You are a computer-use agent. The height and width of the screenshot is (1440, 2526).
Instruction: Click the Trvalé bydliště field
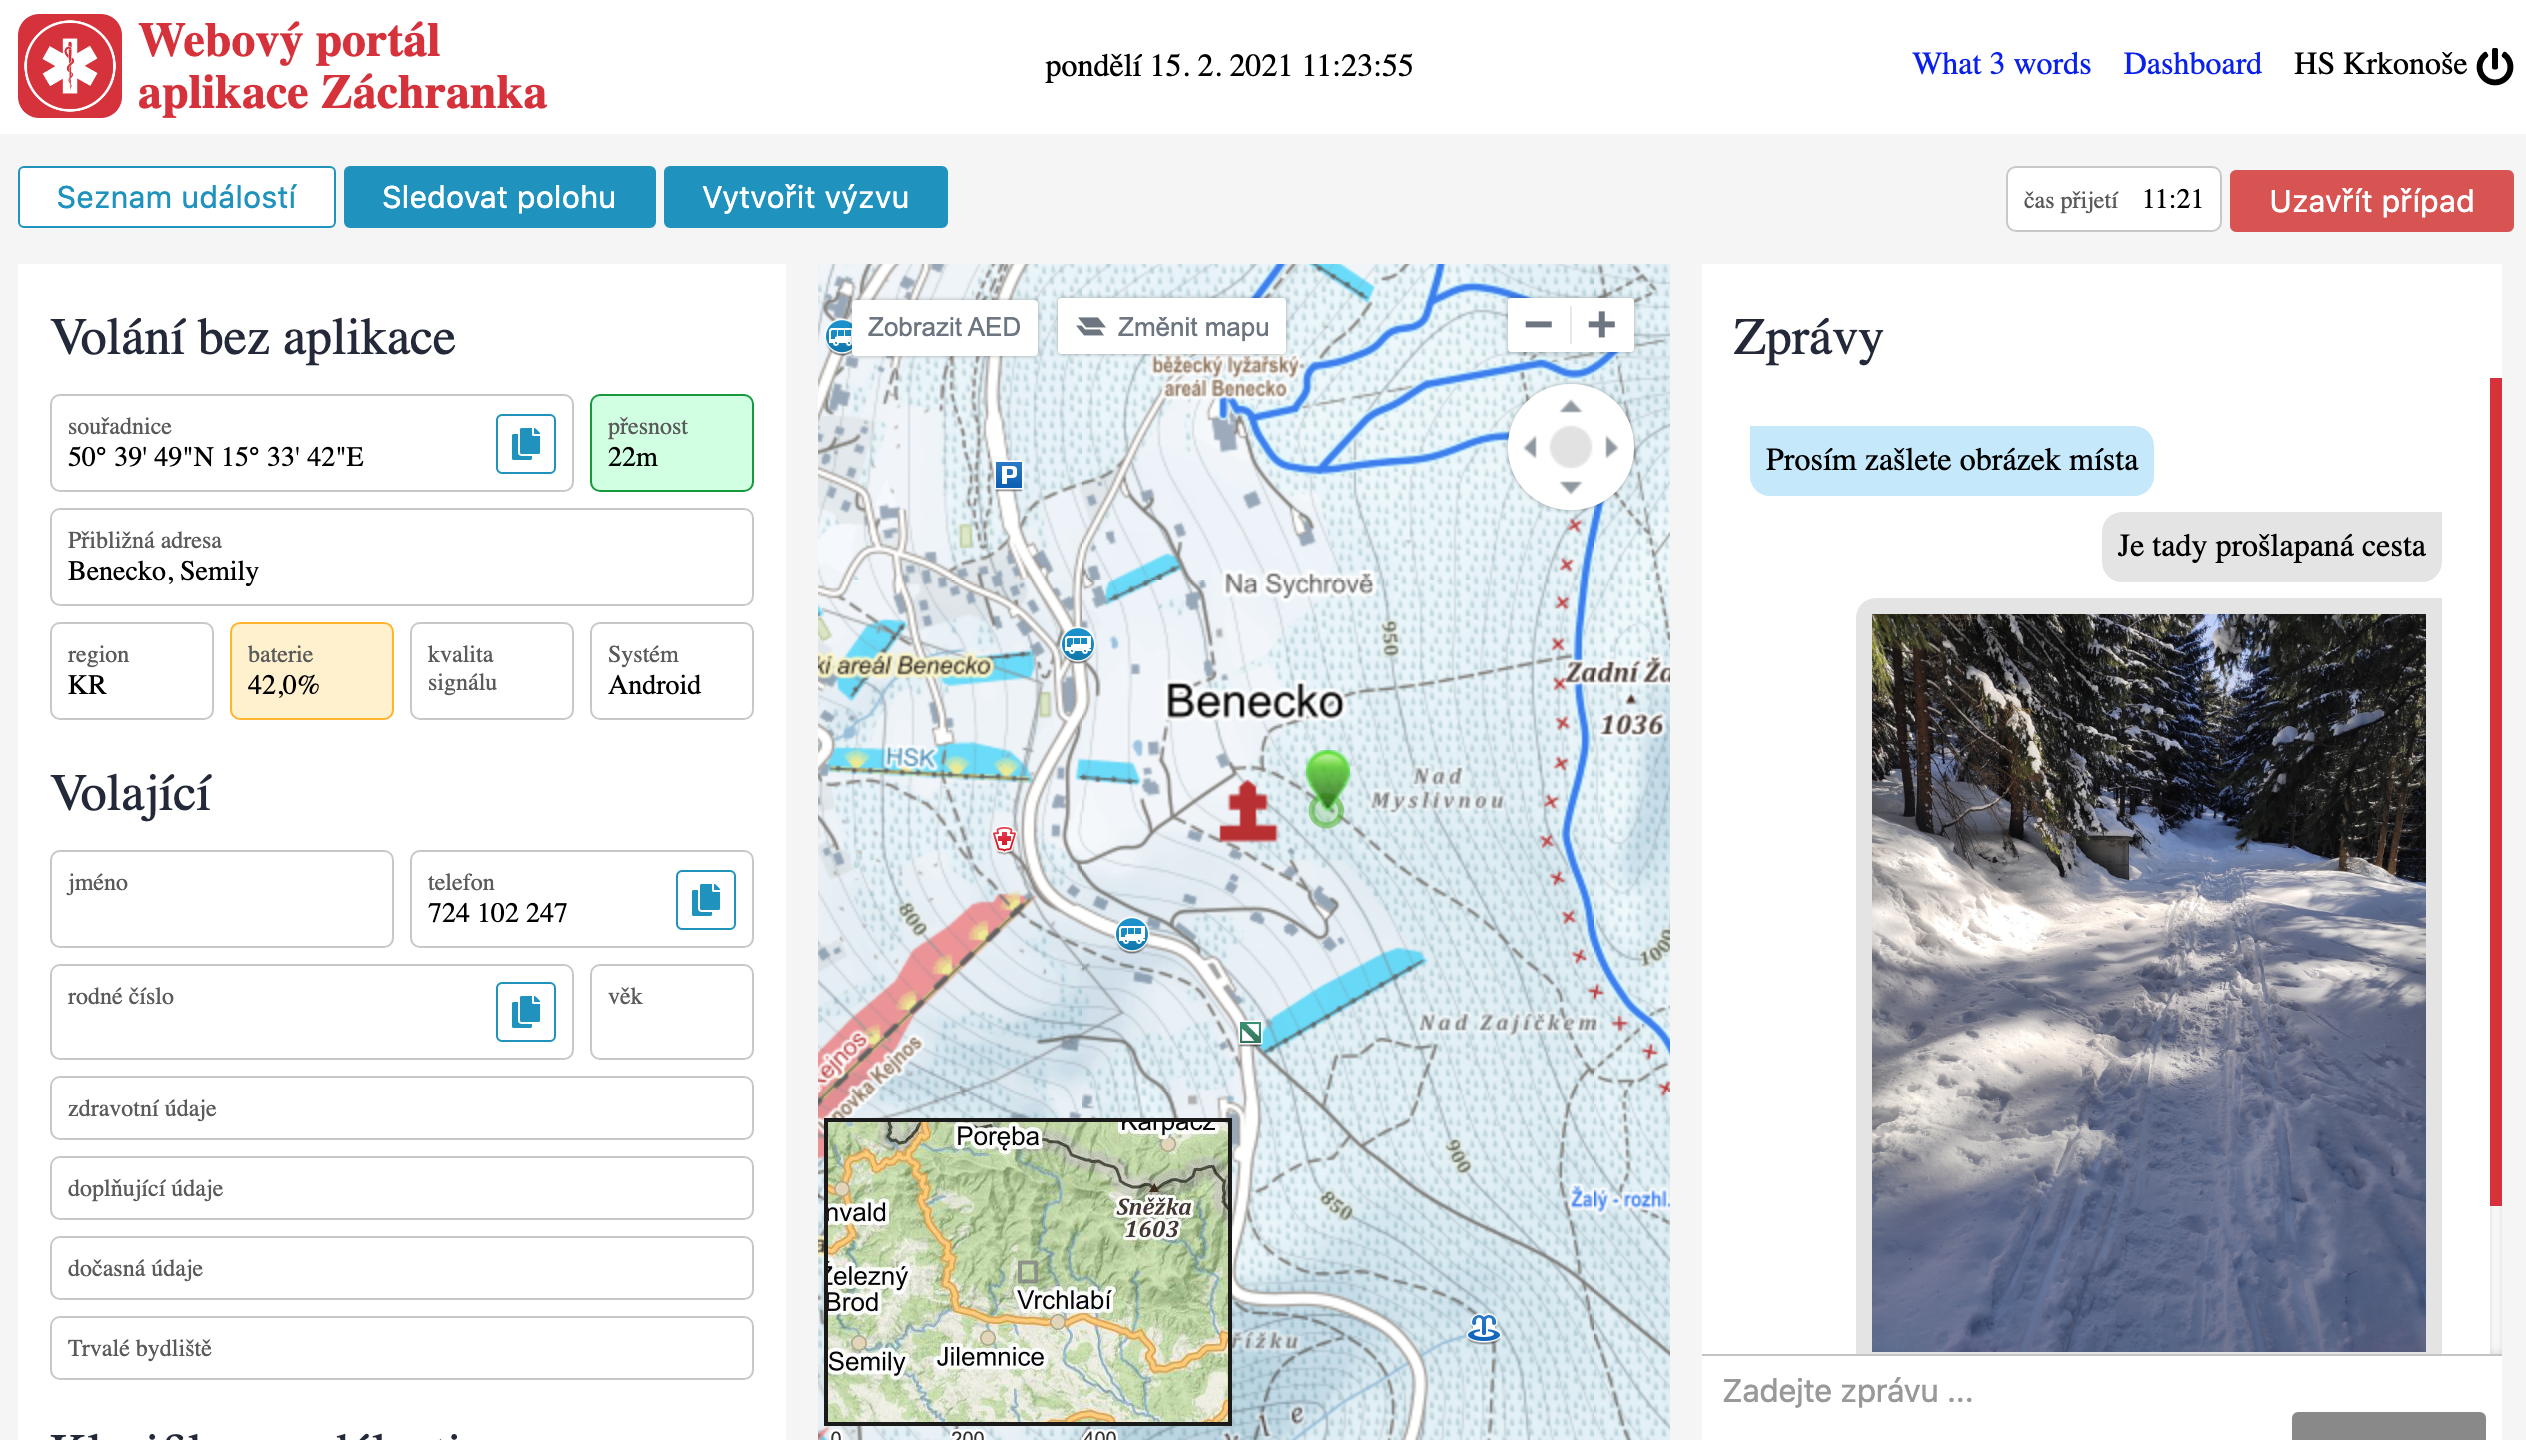coord(402,1348)
